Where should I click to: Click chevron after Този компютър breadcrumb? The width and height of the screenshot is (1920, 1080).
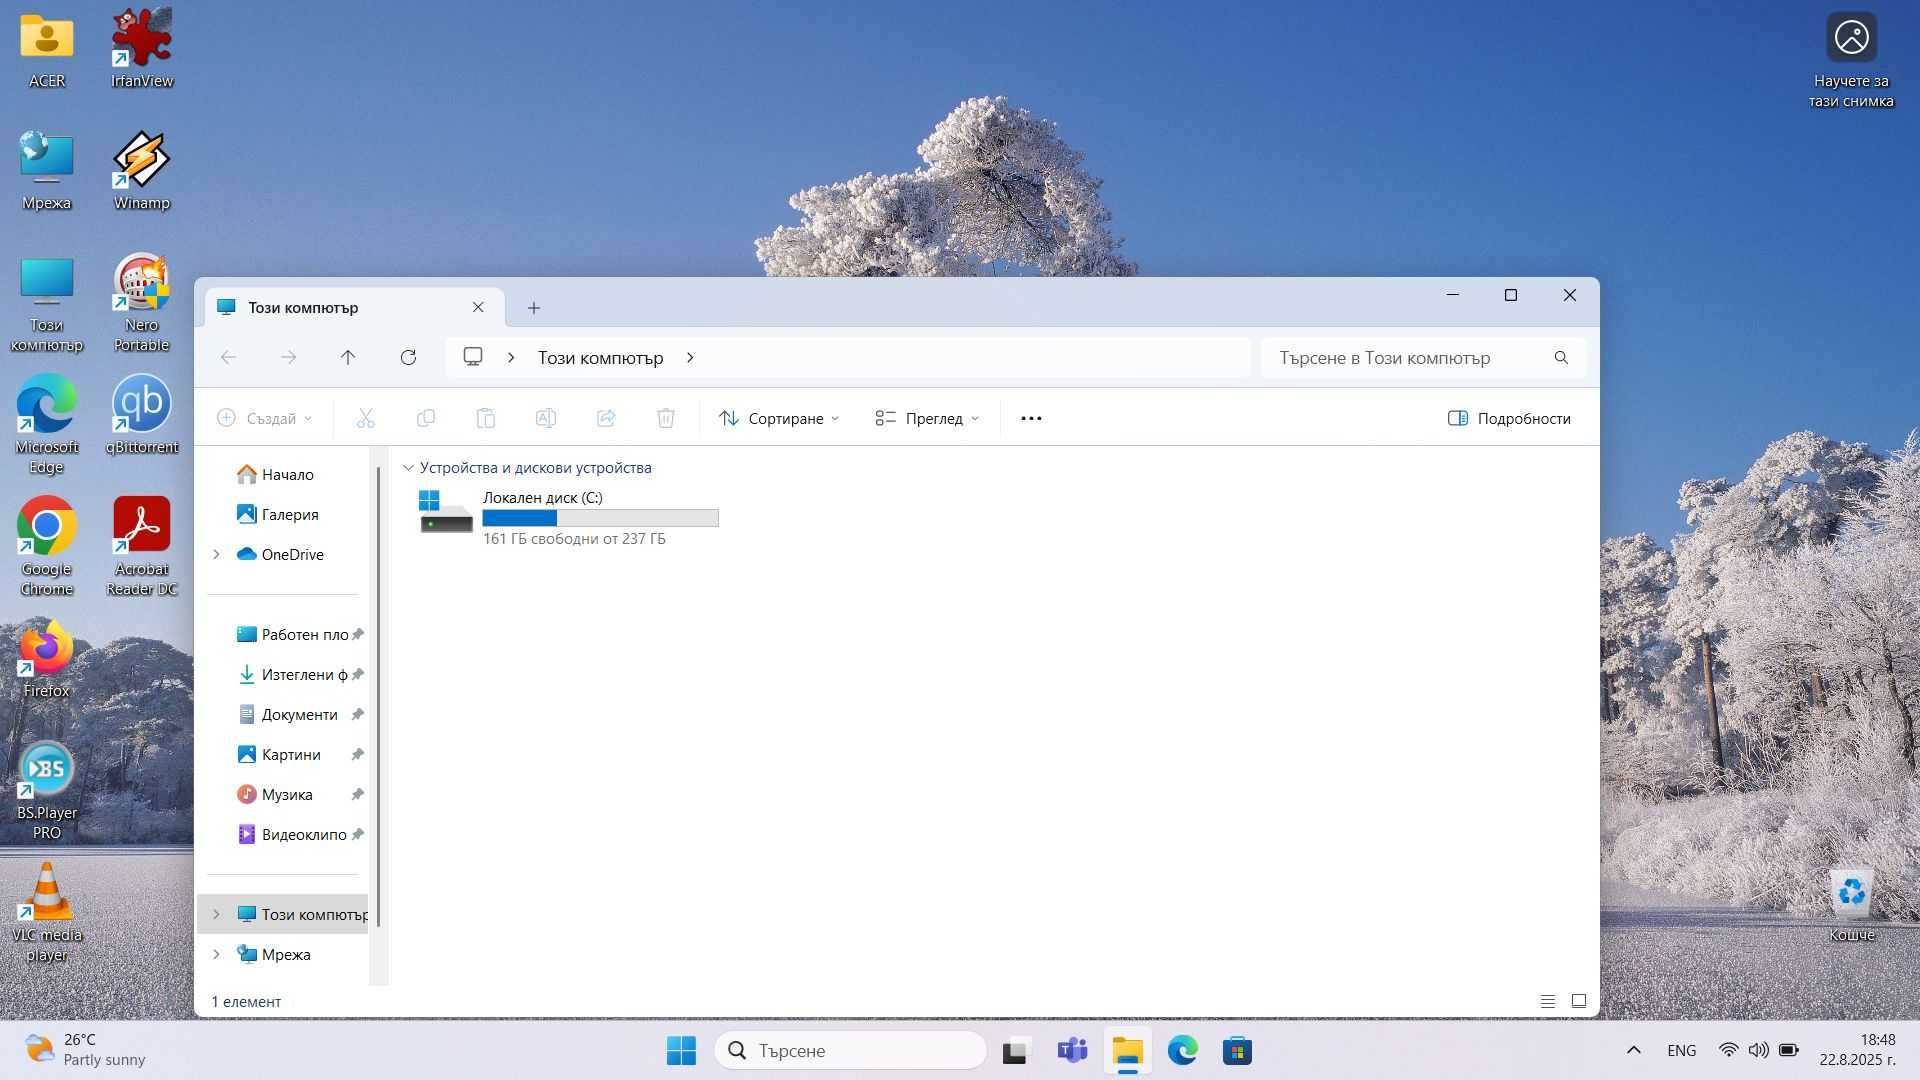(690, 358)
